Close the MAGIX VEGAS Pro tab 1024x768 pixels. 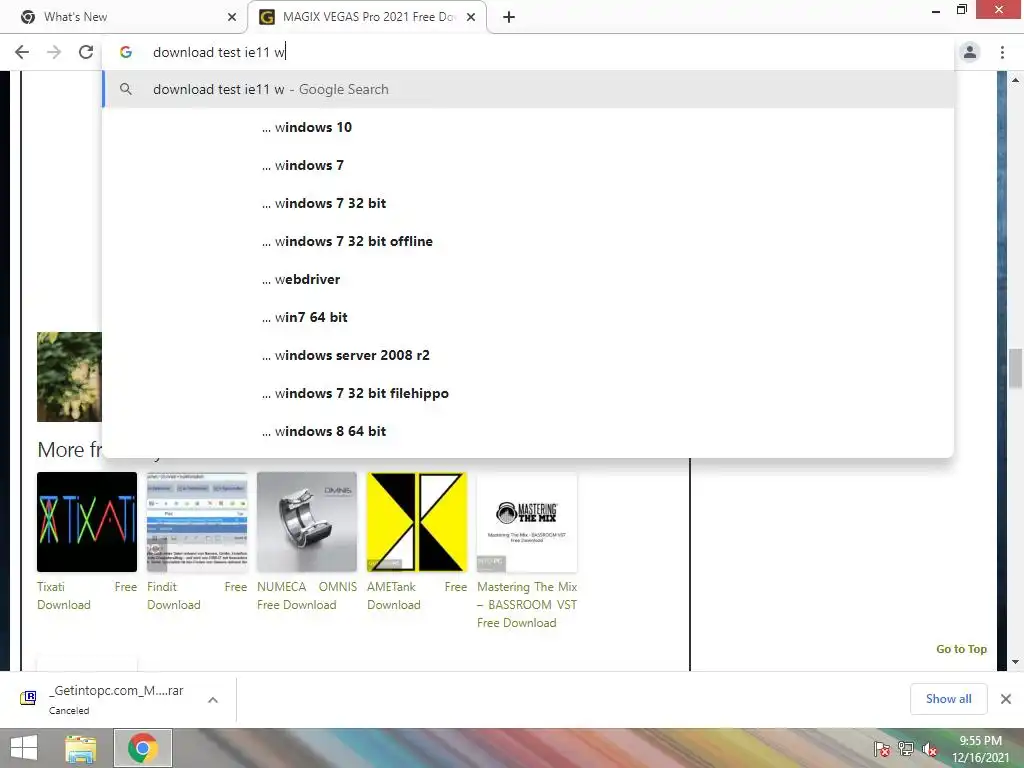tap(471, 17)
